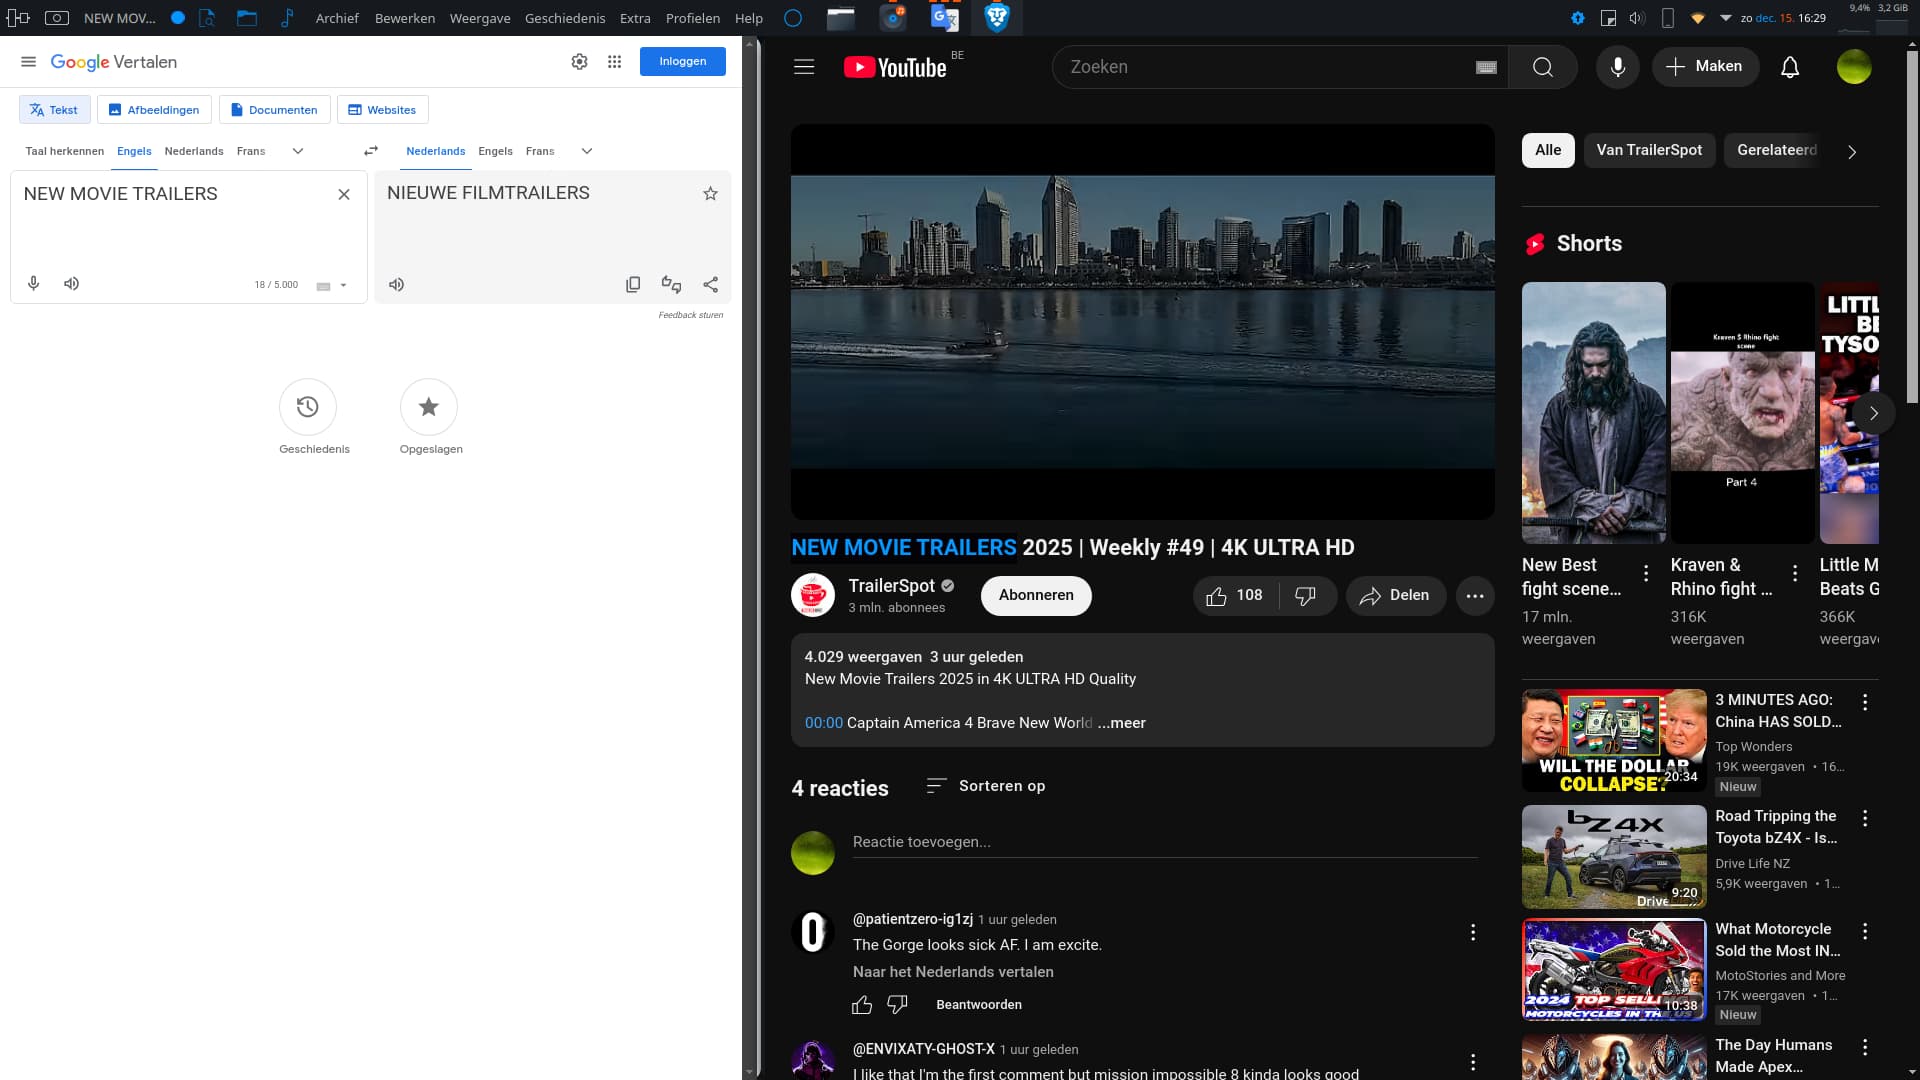Open Google apps grid
The height and width of the screenshot is (1080, 1920).
click(x=614, y=62)
